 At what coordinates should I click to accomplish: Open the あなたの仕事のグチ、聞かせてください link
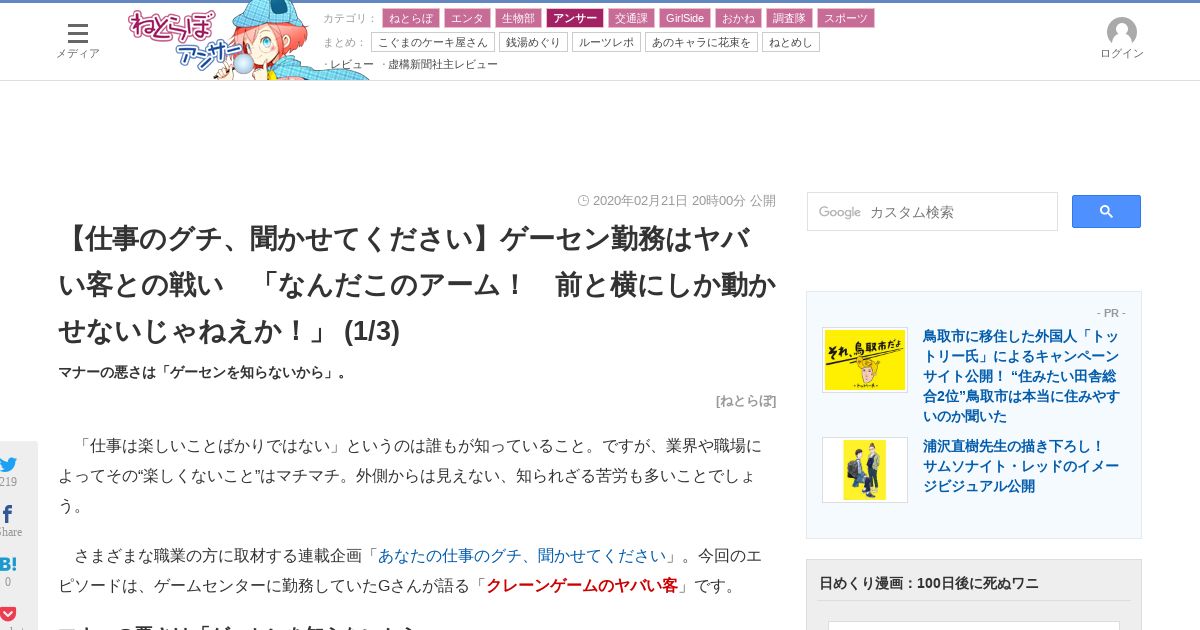coord(522,556)
